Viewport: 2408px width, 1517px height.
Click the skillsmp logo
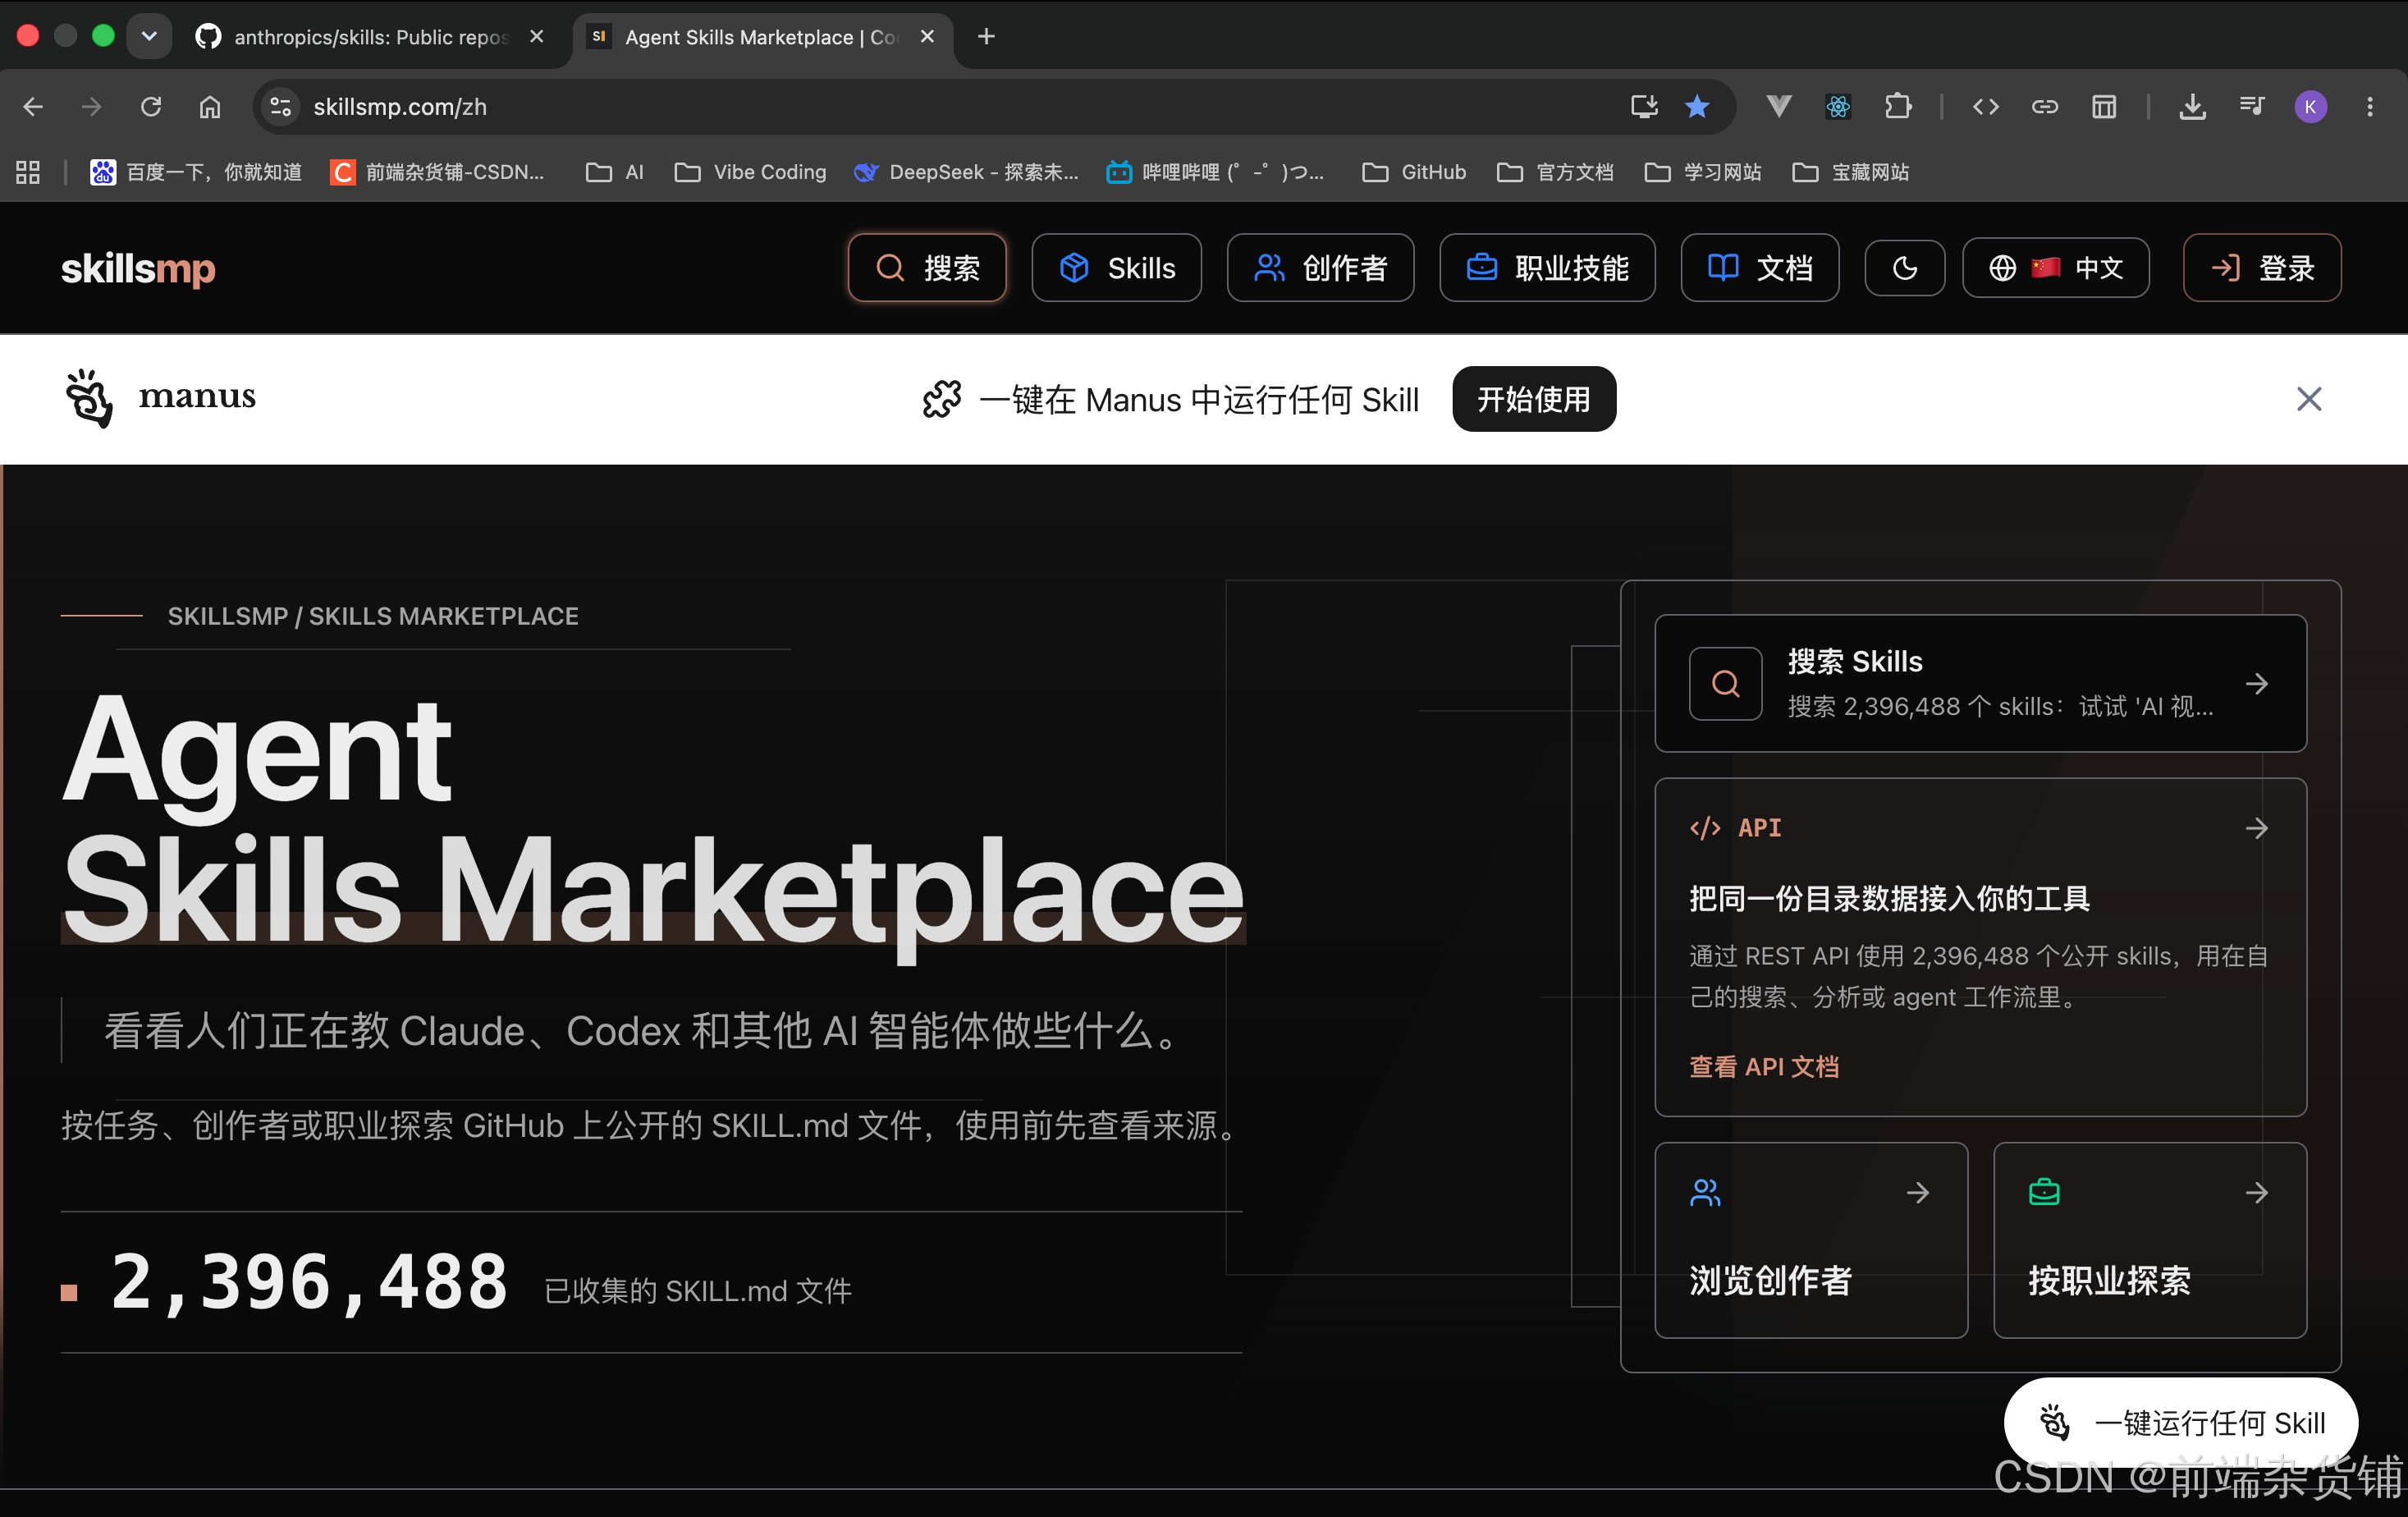138,268
